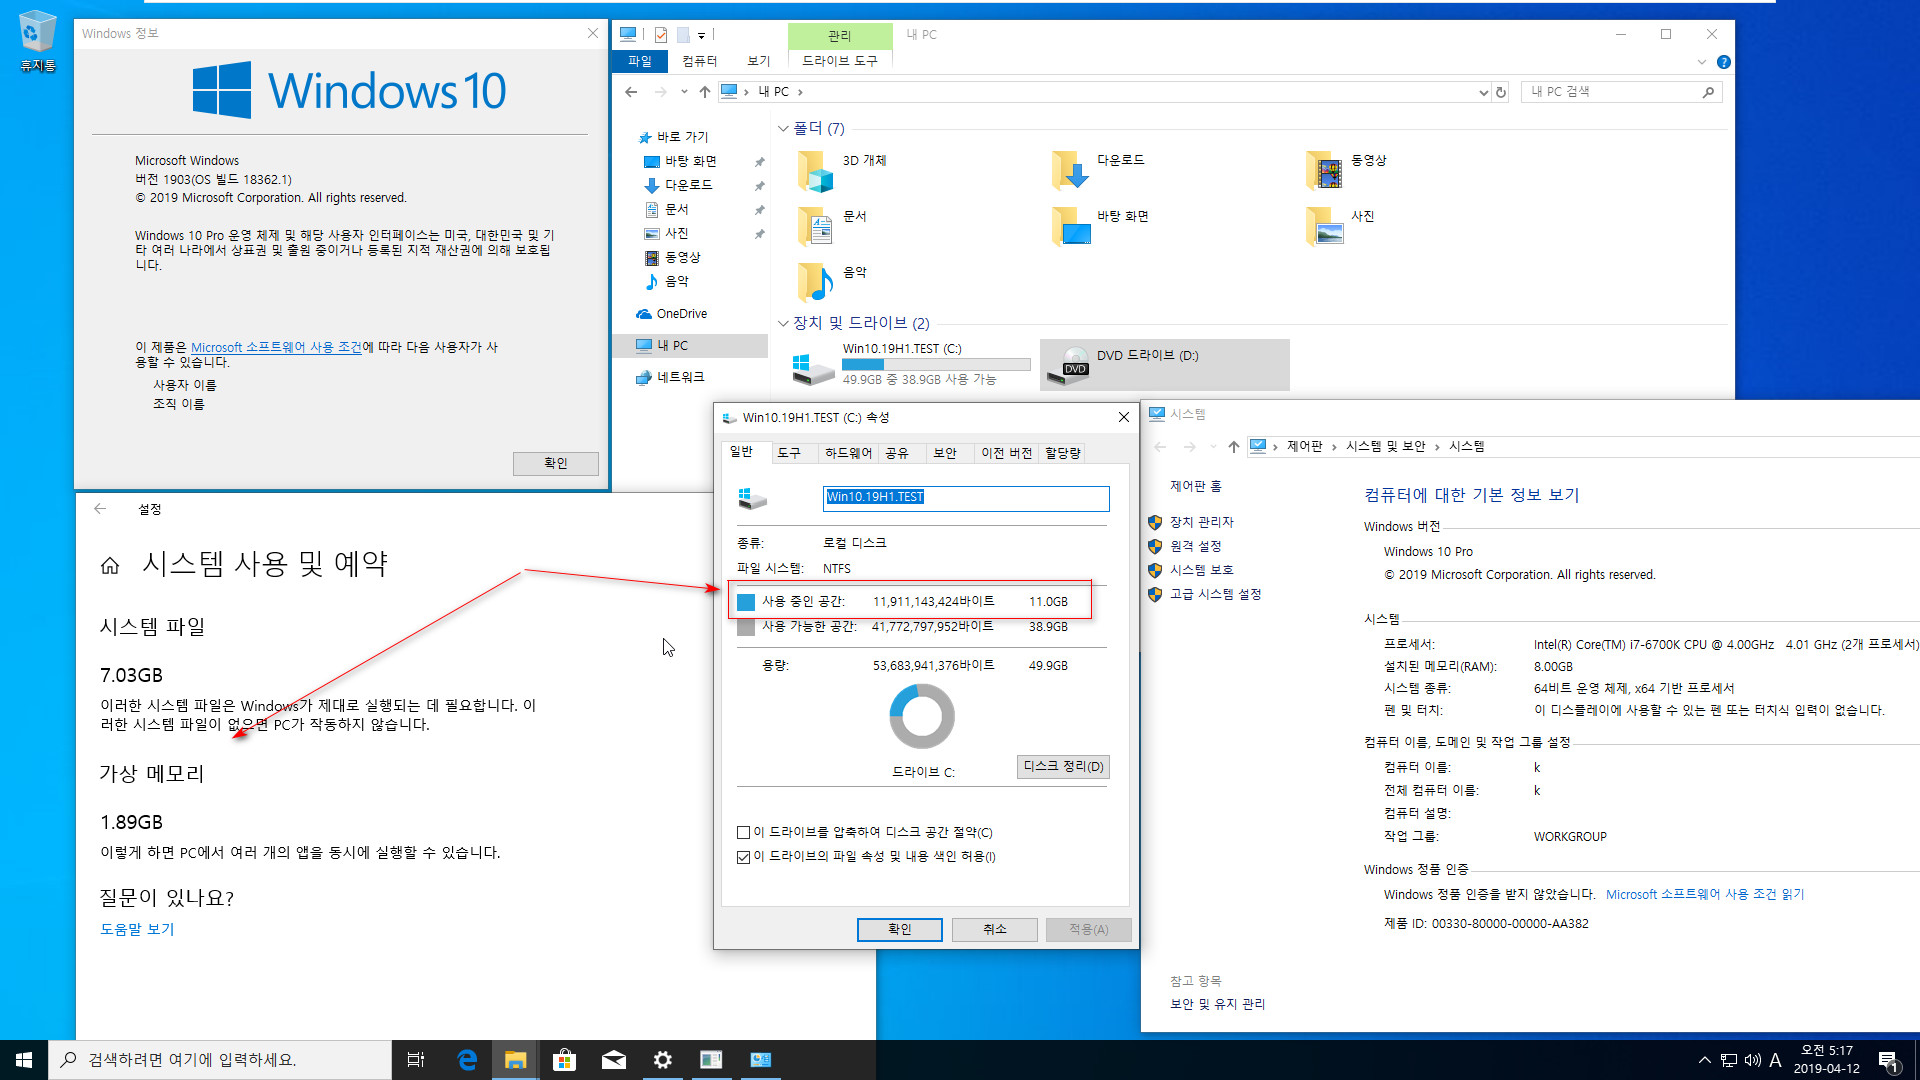Open the 3D 개체 folder icon
1920x1080 pixels.
816,170
